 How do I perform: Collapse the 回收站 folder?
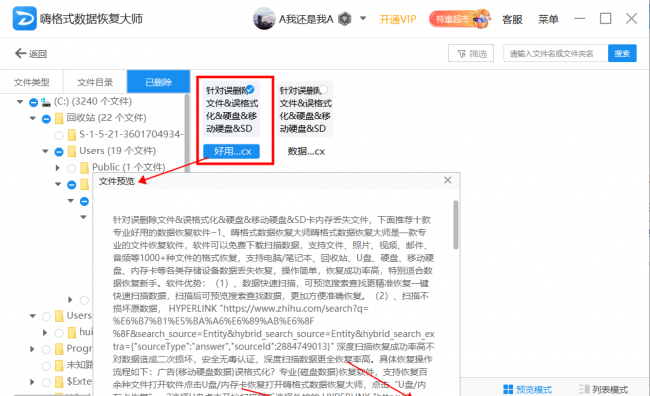click(x=32, y=118)
